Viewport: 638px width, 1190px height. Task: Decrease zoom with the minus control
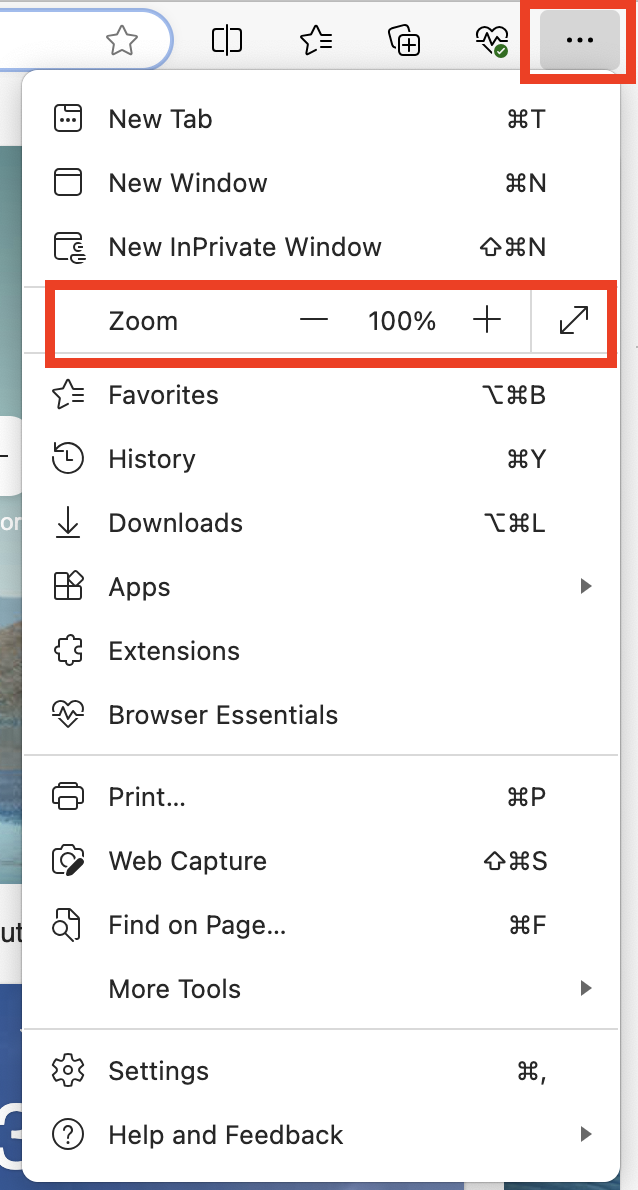(x=313, y=320)
